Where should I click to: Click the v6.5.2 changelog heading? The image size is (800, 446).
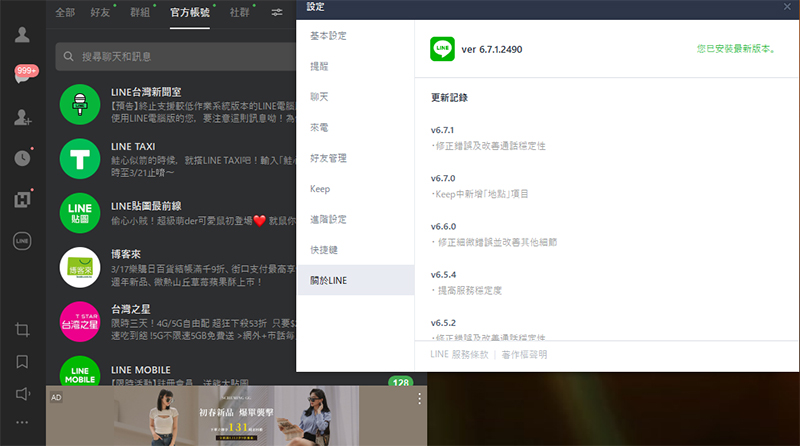coord(443,323)
